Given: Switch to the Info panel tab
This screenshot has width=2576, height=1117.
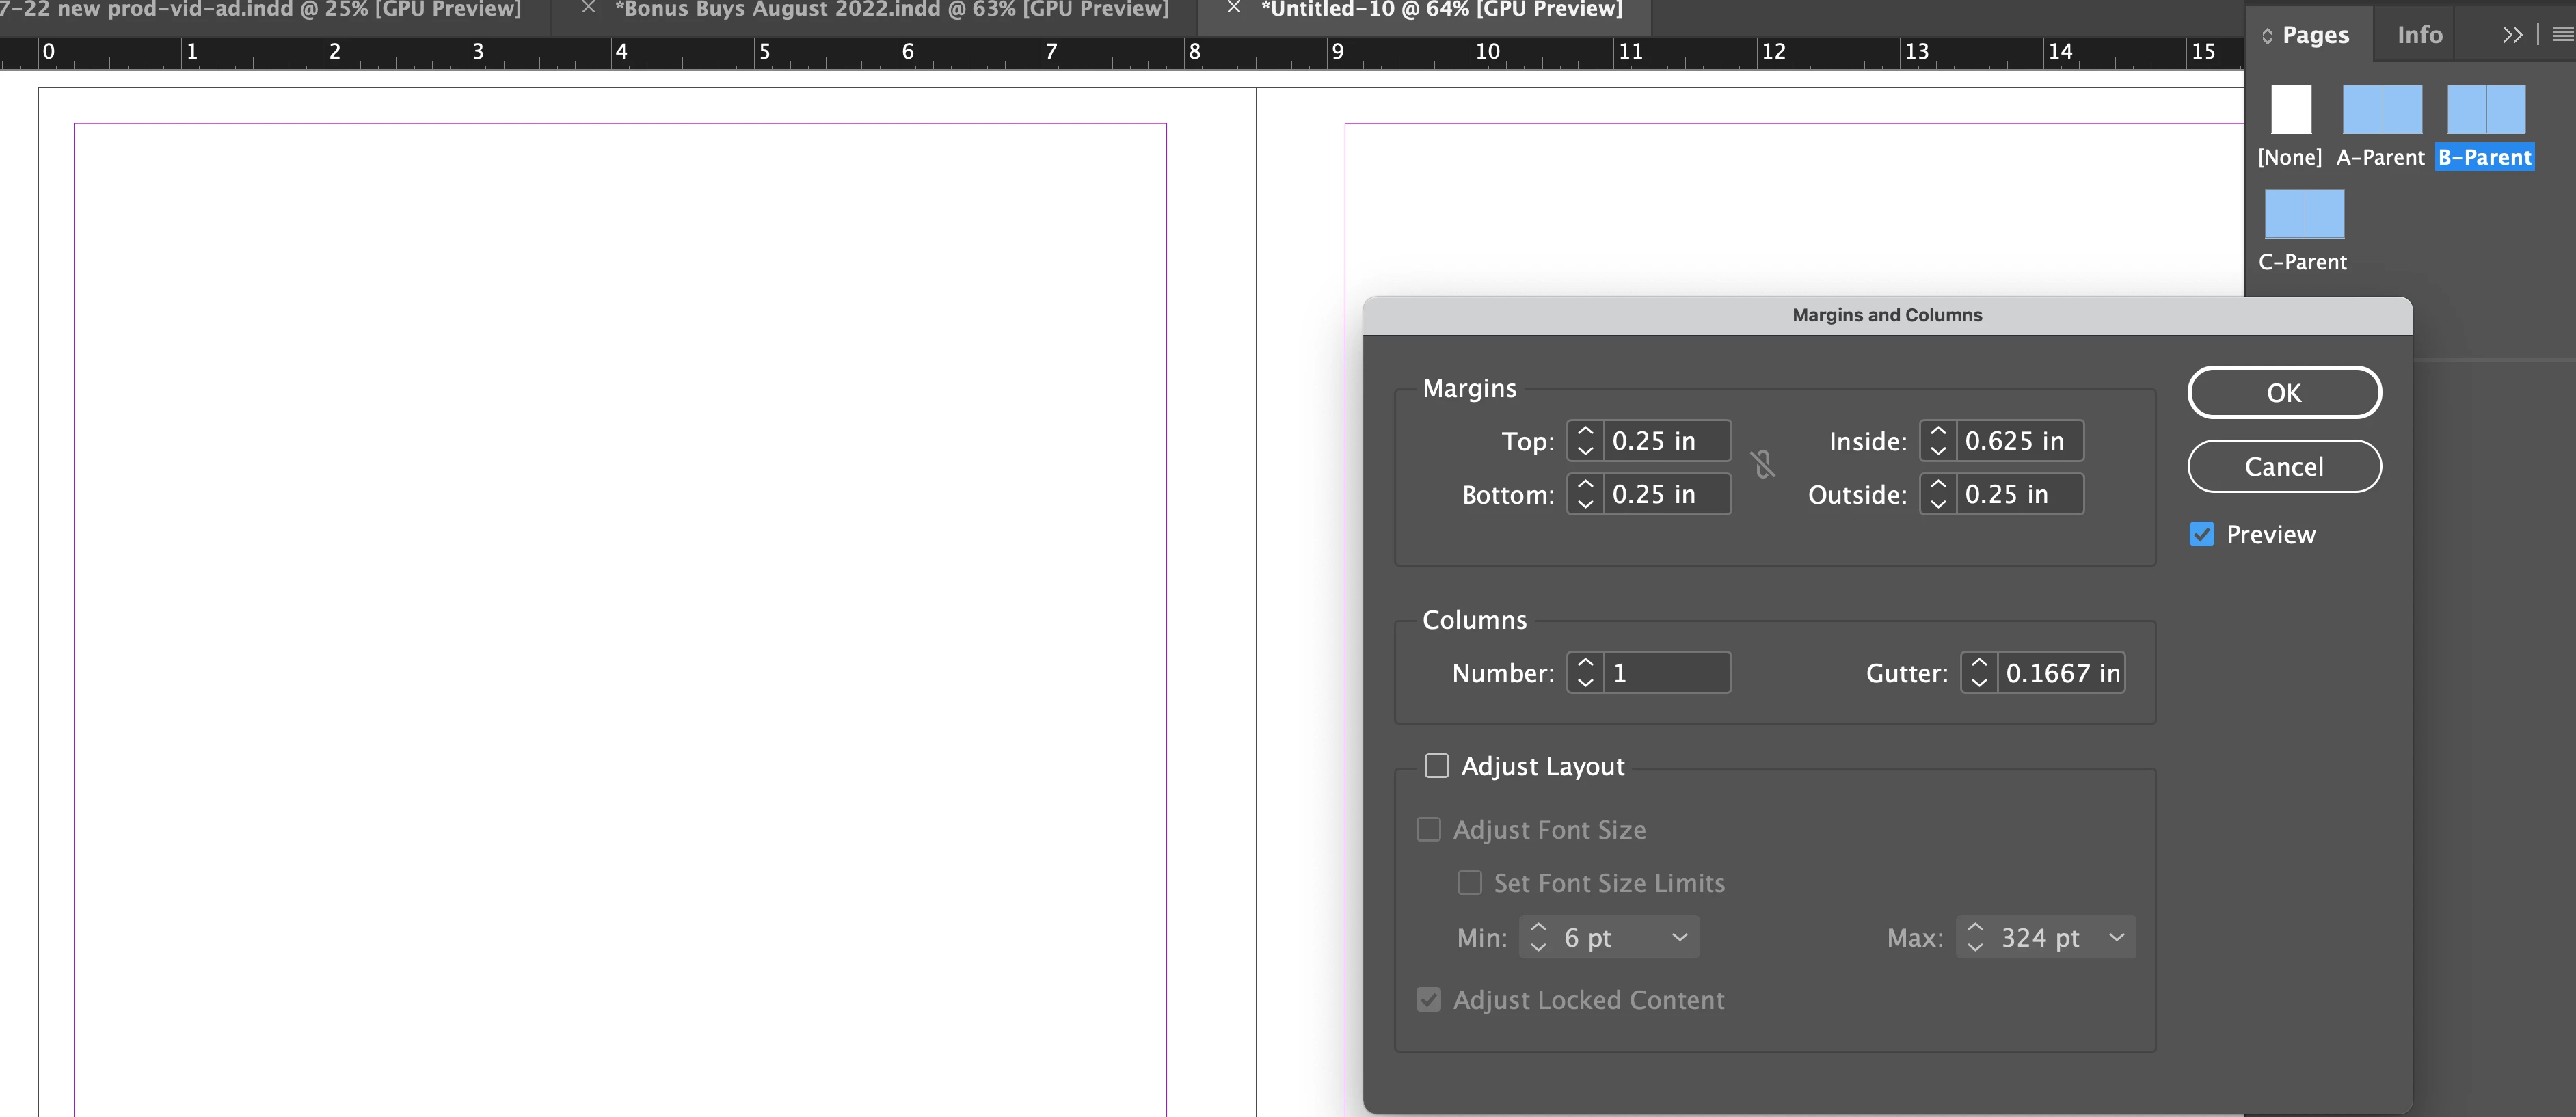Looking at the screenshot, I should pyautogui.click(x=2419, y=35).
